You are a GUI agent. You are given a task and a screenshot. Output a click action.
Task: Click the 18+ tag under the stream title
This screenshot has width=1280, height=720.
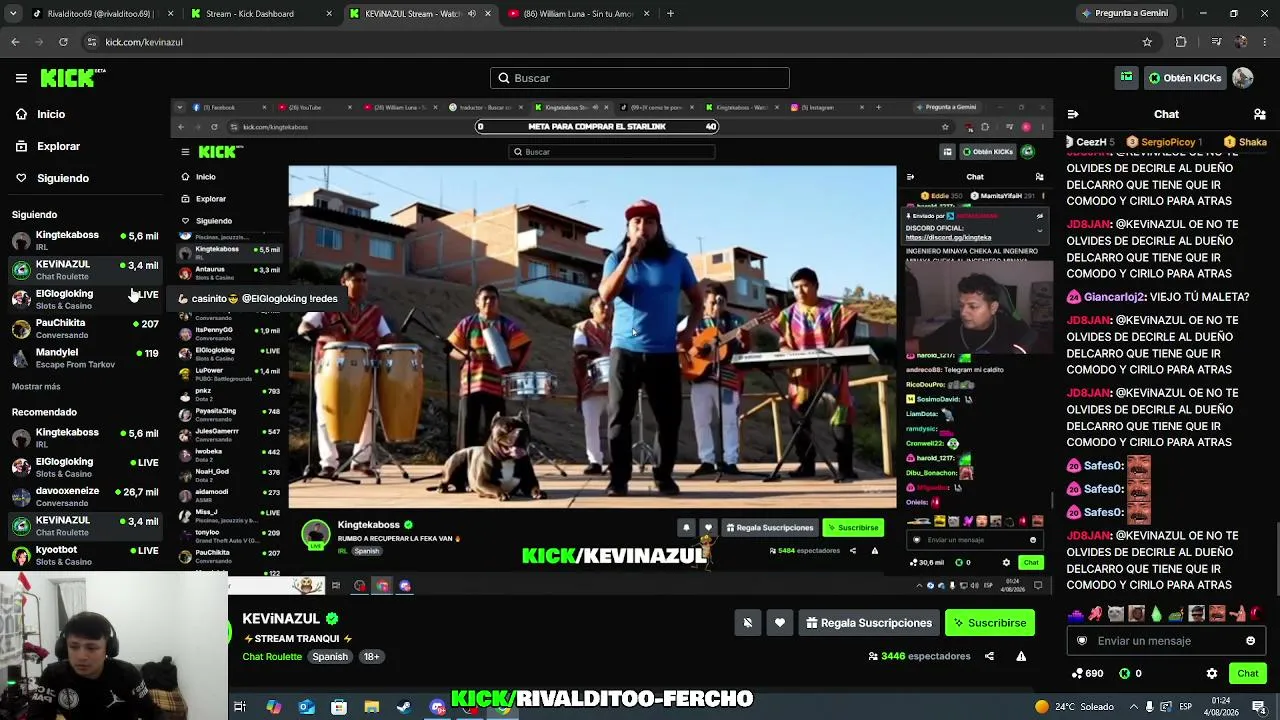click(x=371, y=657)
